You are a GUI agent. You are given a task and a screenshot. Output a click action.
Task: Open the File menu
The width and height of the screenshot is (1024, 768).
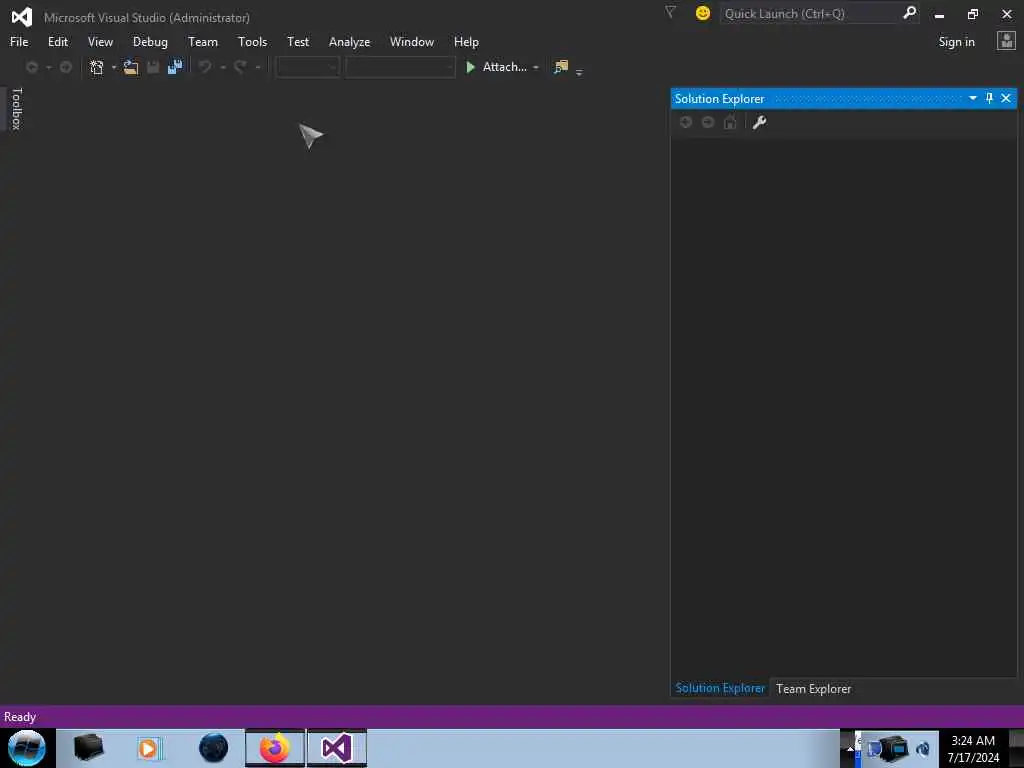[19, 42]
